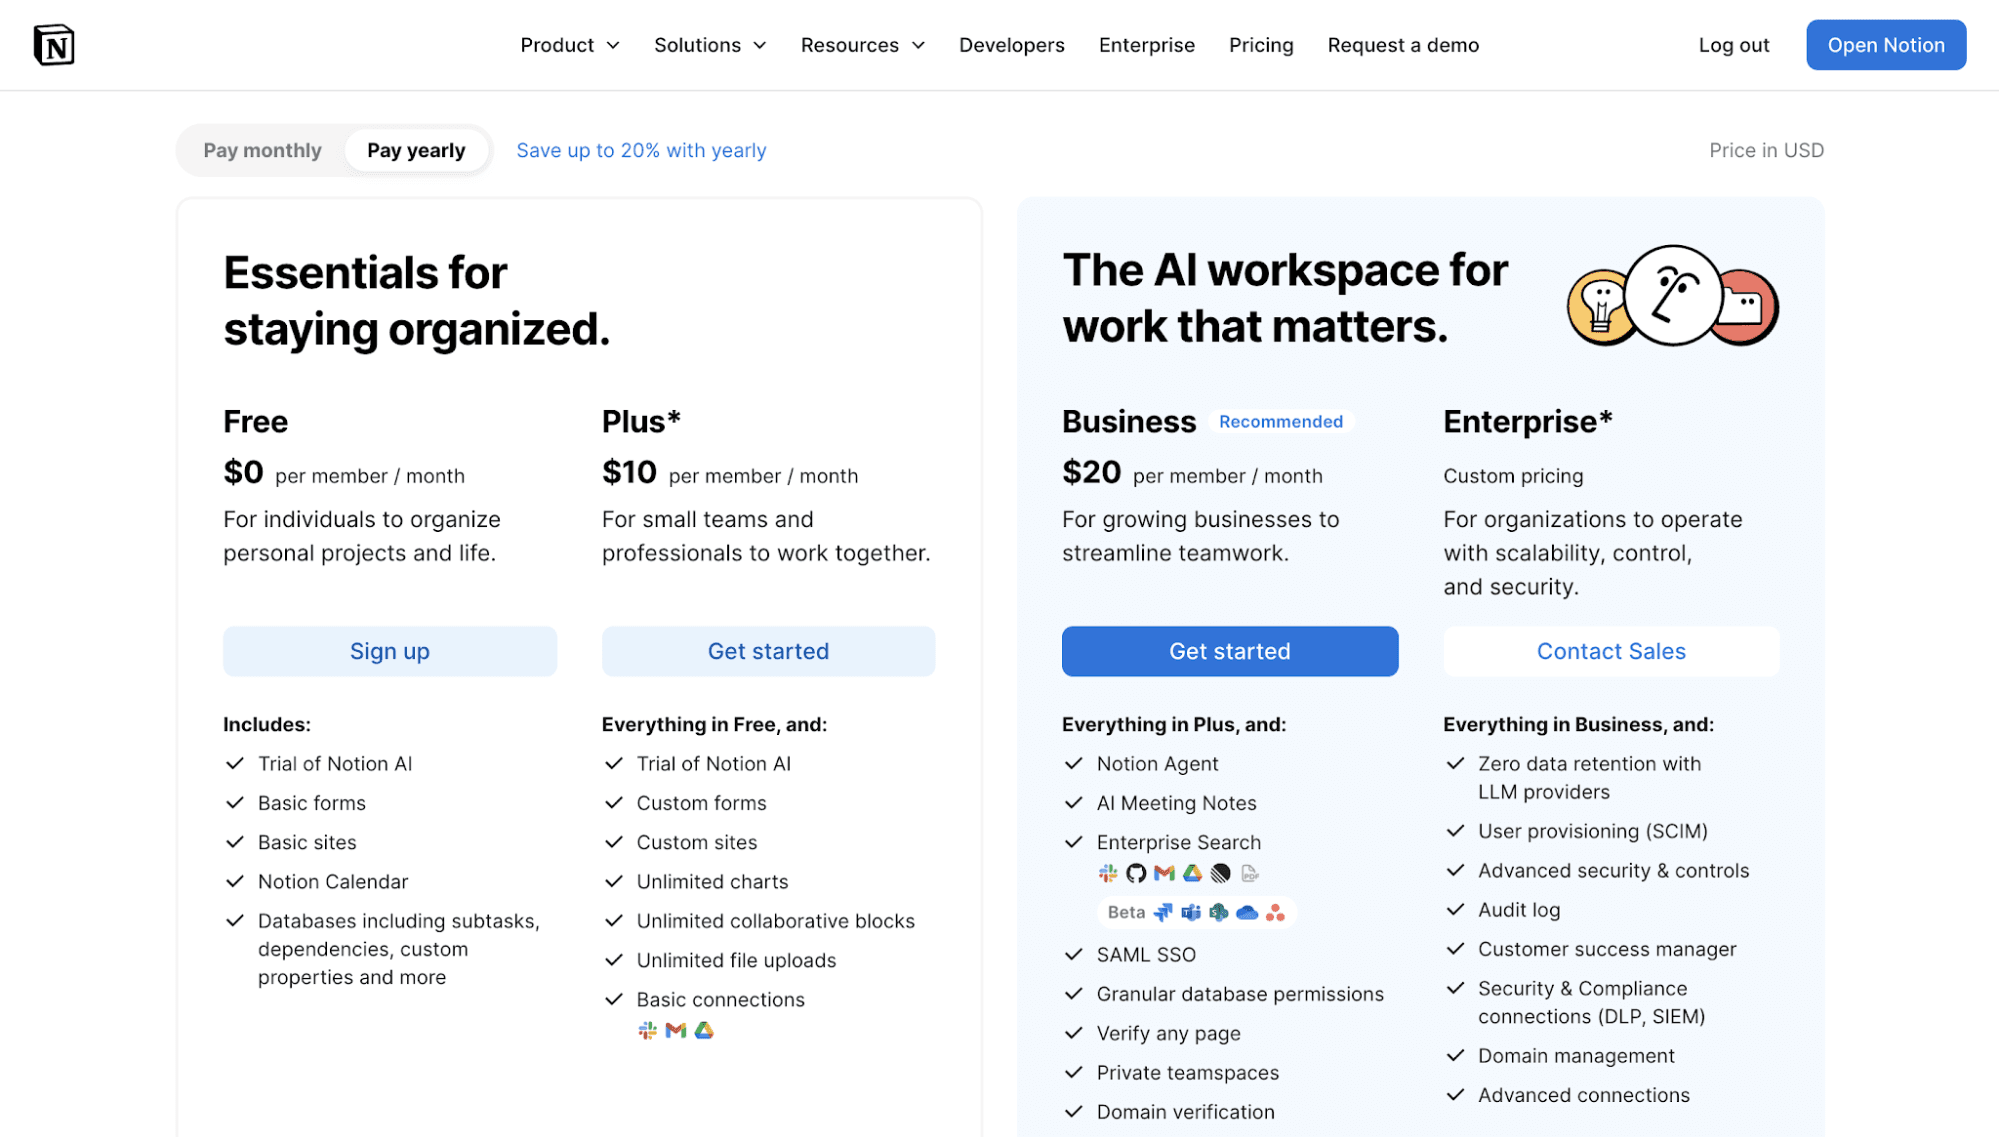Click Get started under the Plus plan
The width and height of the screenshot is (1999, 1138).
[x=769, y=652]
